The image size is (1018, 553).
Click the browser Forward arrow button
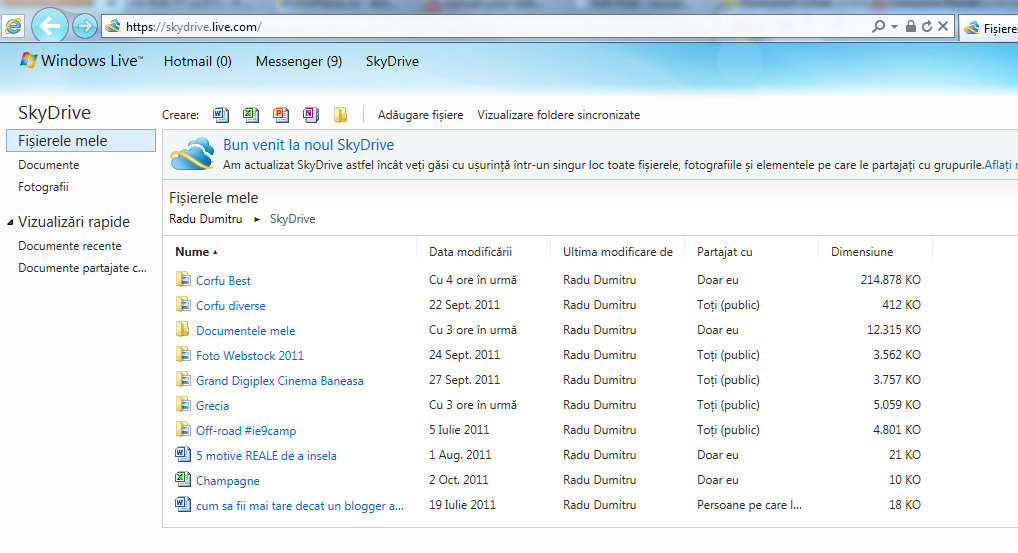tap(84, 27)
